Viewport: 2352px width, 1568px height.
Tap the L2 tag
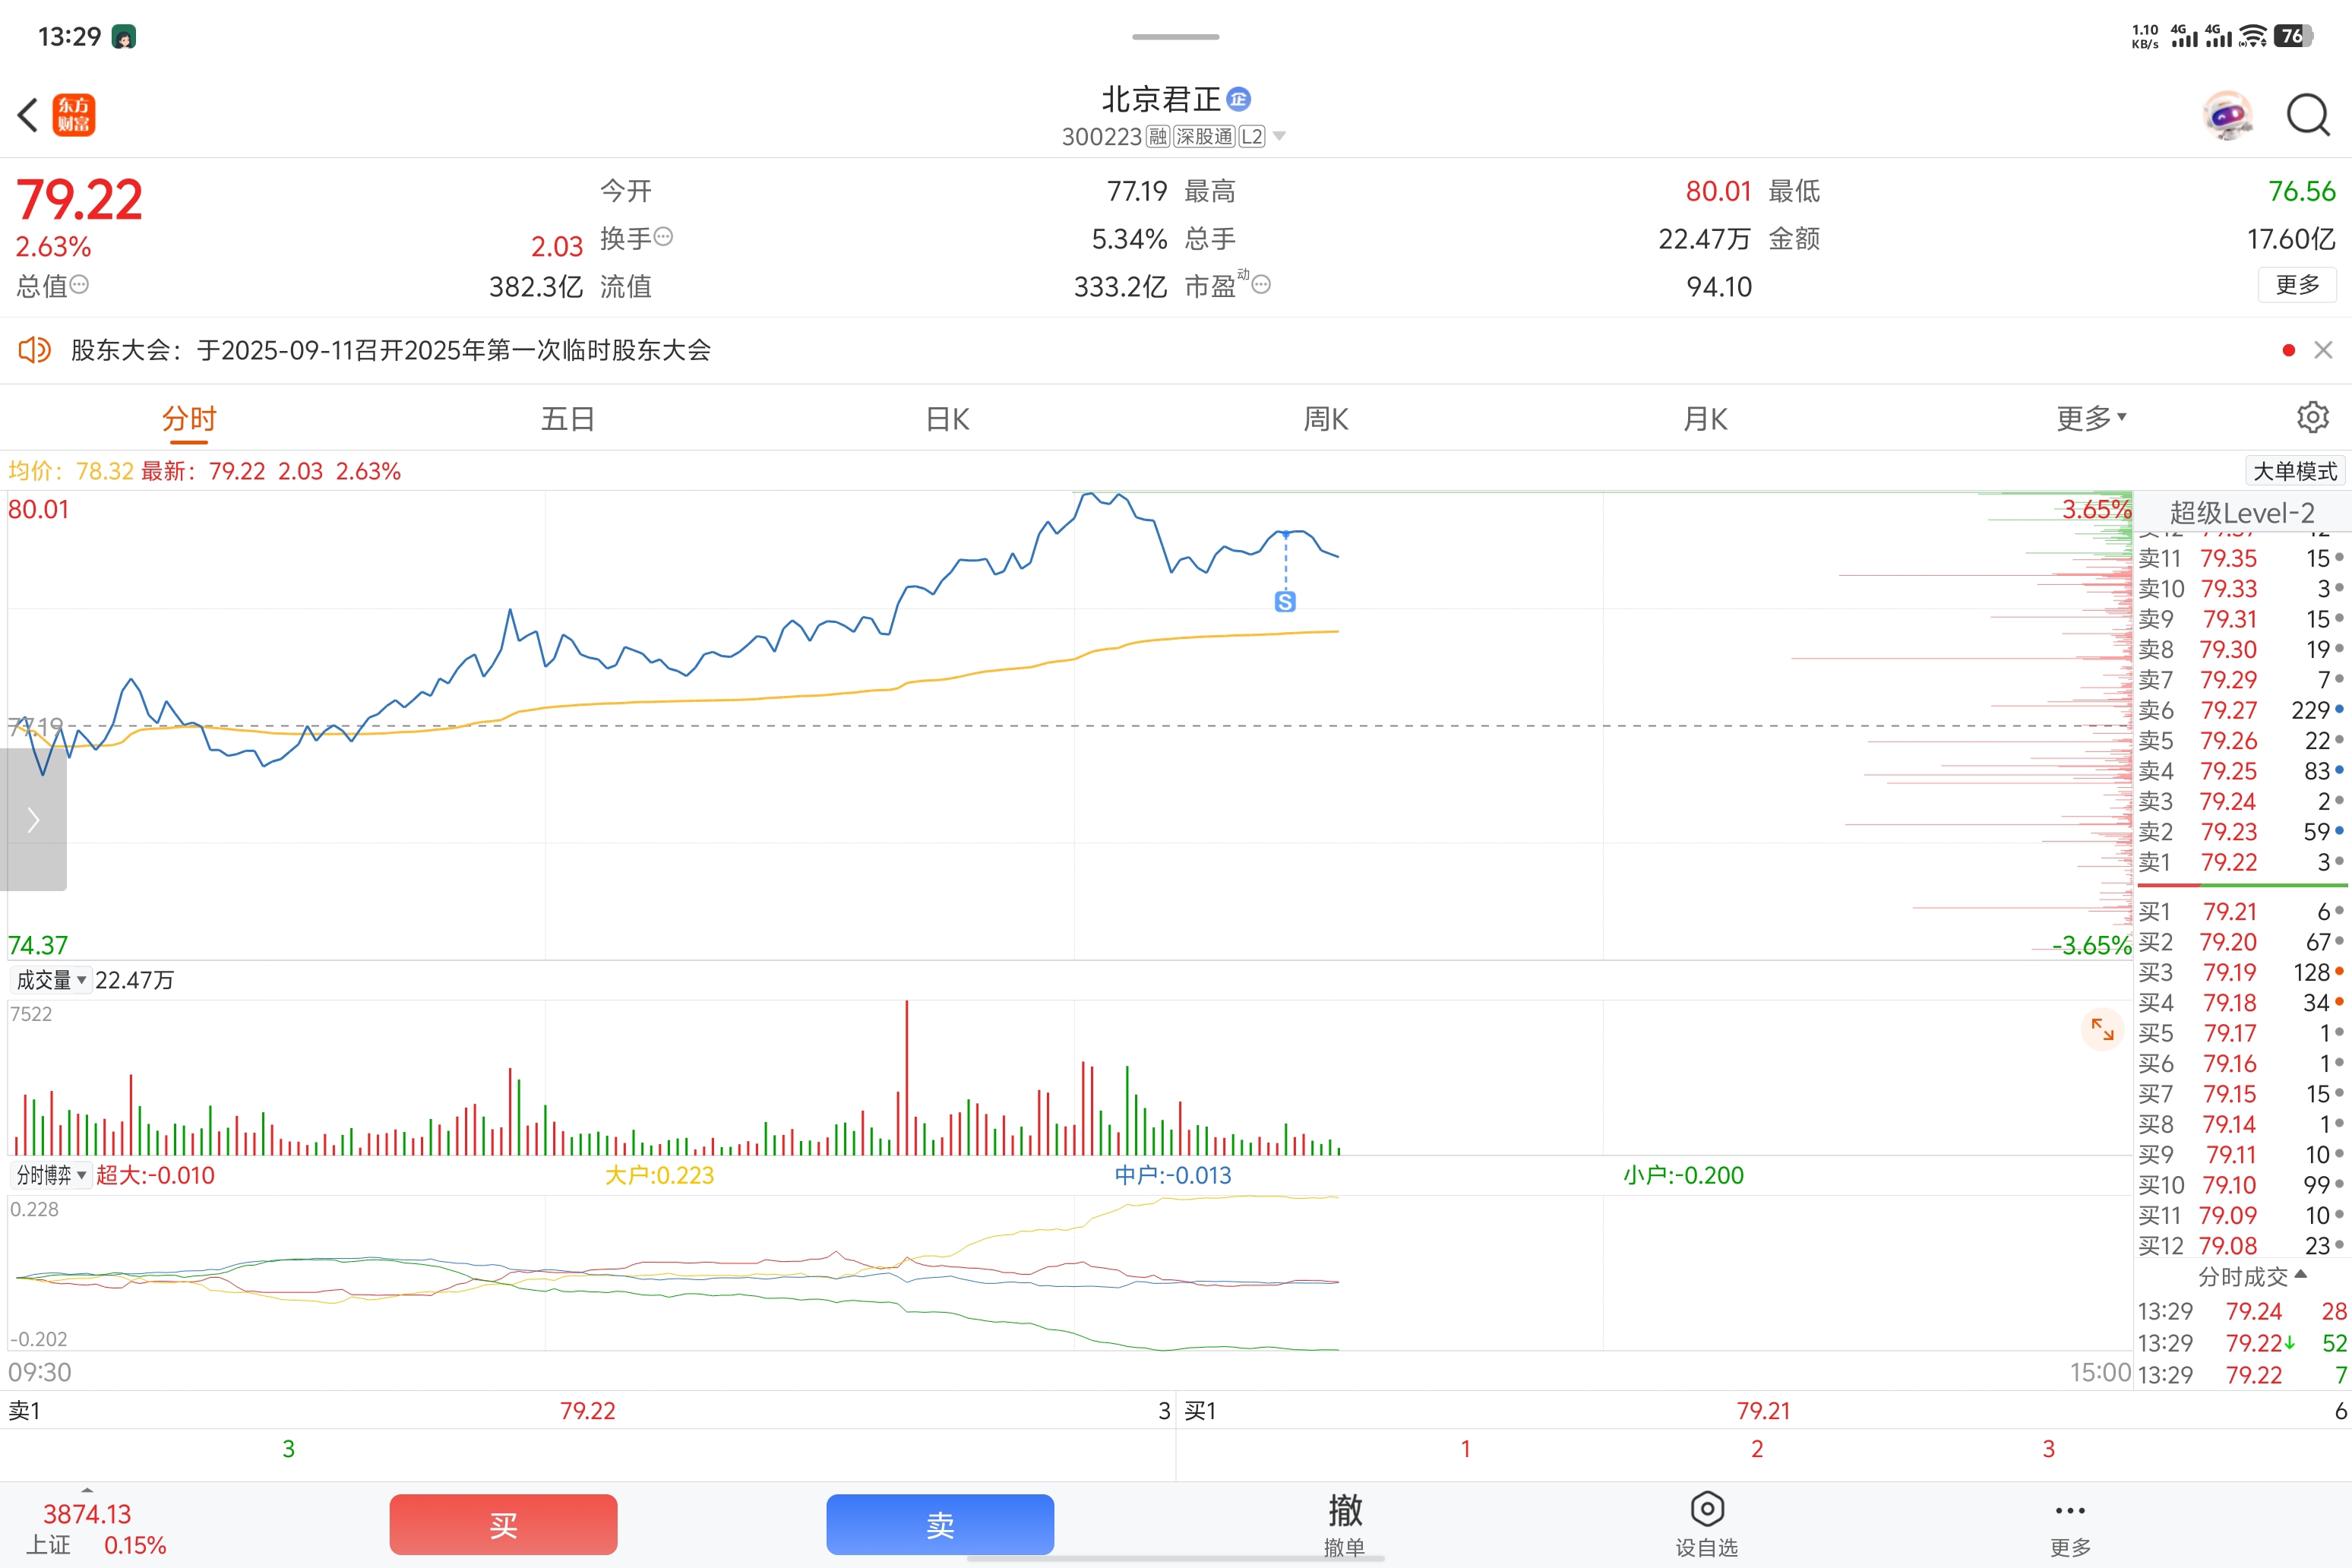(x=1252, y=136)
